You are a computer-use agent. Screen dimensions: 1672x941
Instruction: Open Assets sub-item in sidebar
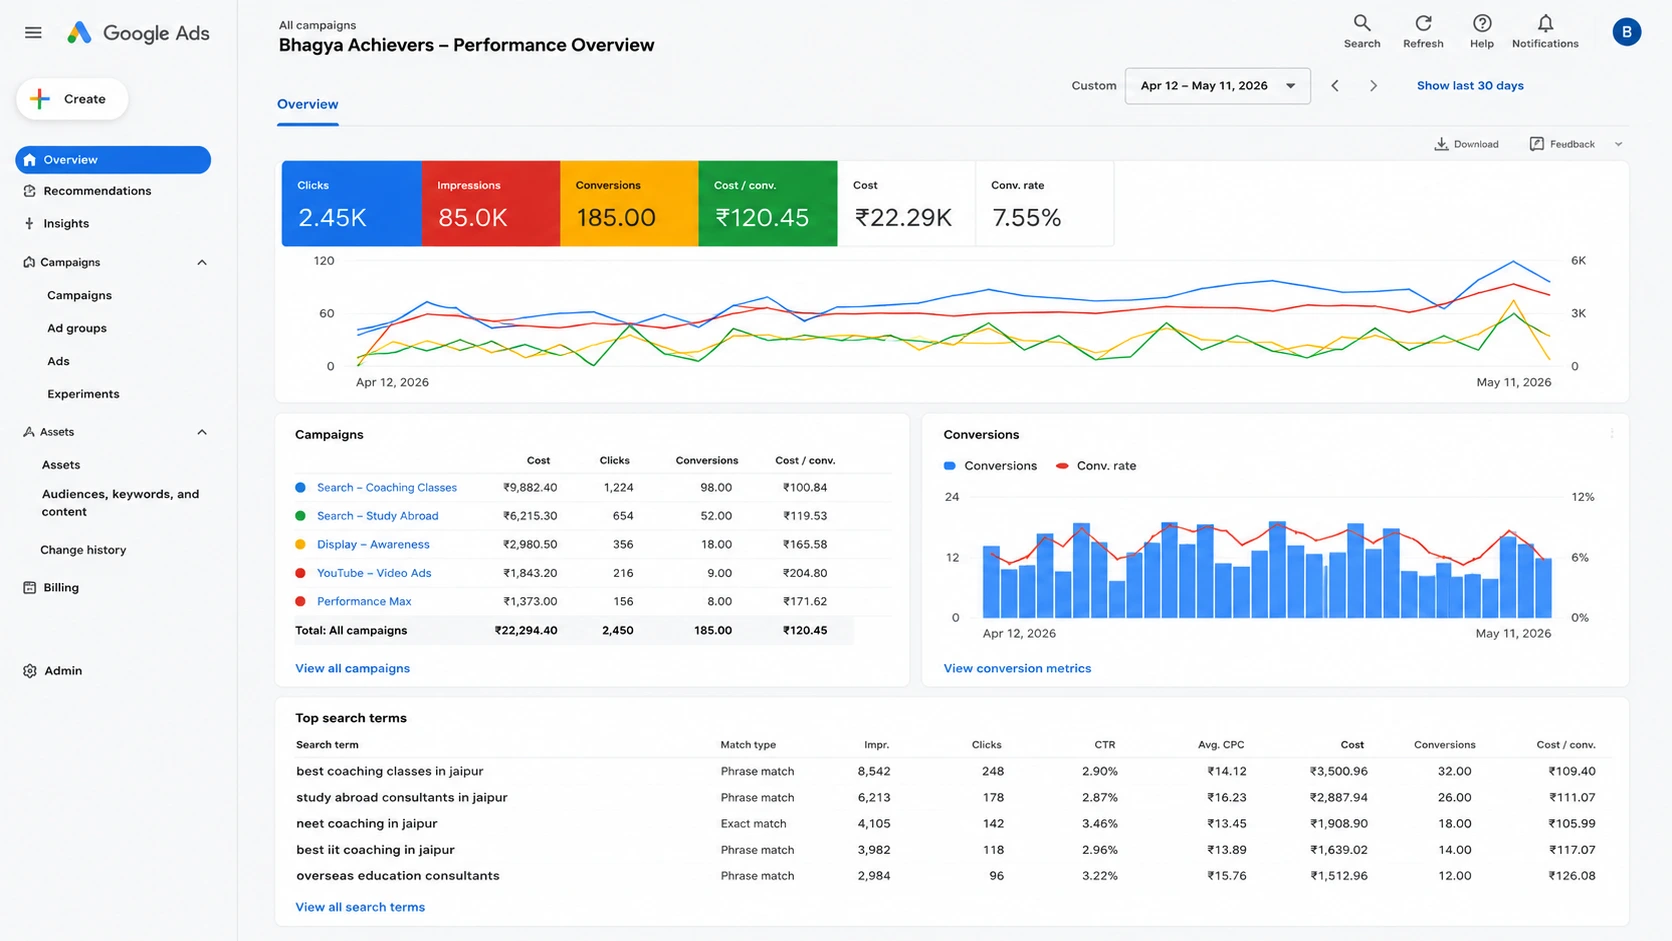point(61,465)
